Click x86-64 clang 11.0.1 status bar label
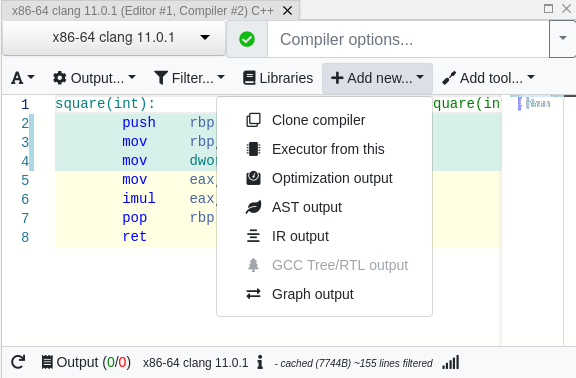576x378 pixels. coord(195,363)
